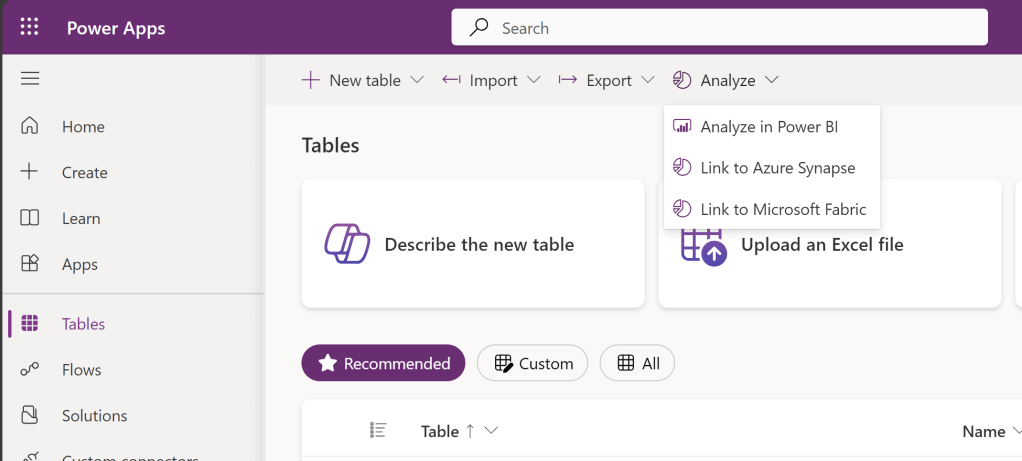Open the Create page in sidebar
This screenshot has width=1022, height=461.
(x=84, y=173)
